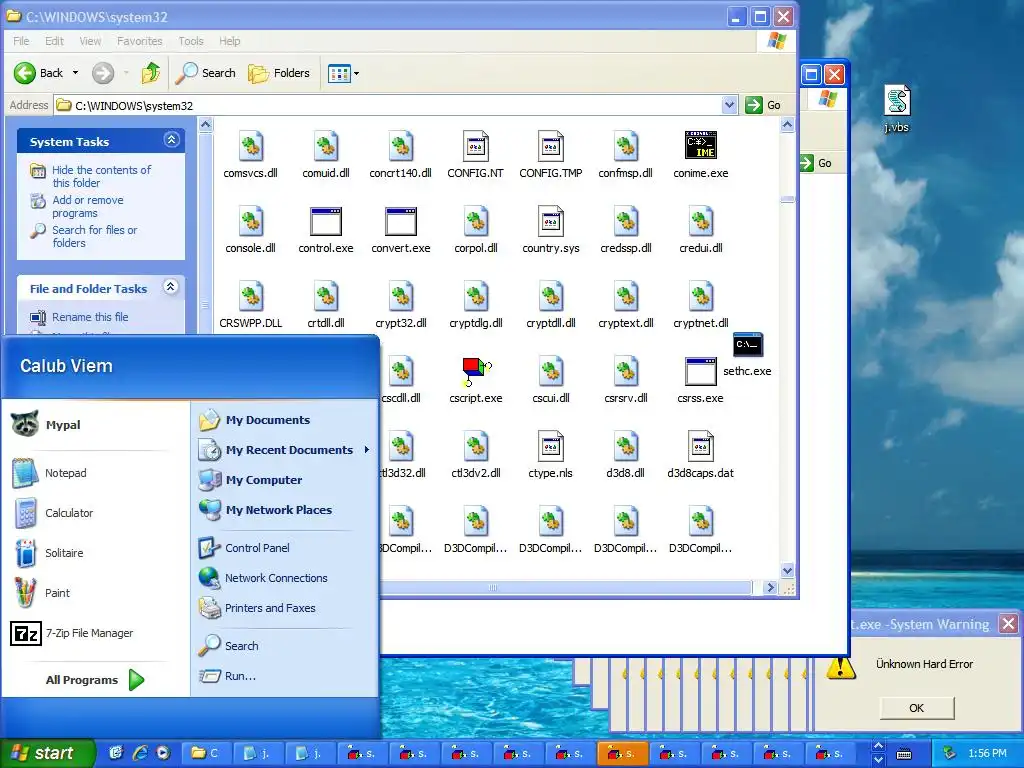Open the Help menu
1024x768 pixels.
click(x=229, y=41)
